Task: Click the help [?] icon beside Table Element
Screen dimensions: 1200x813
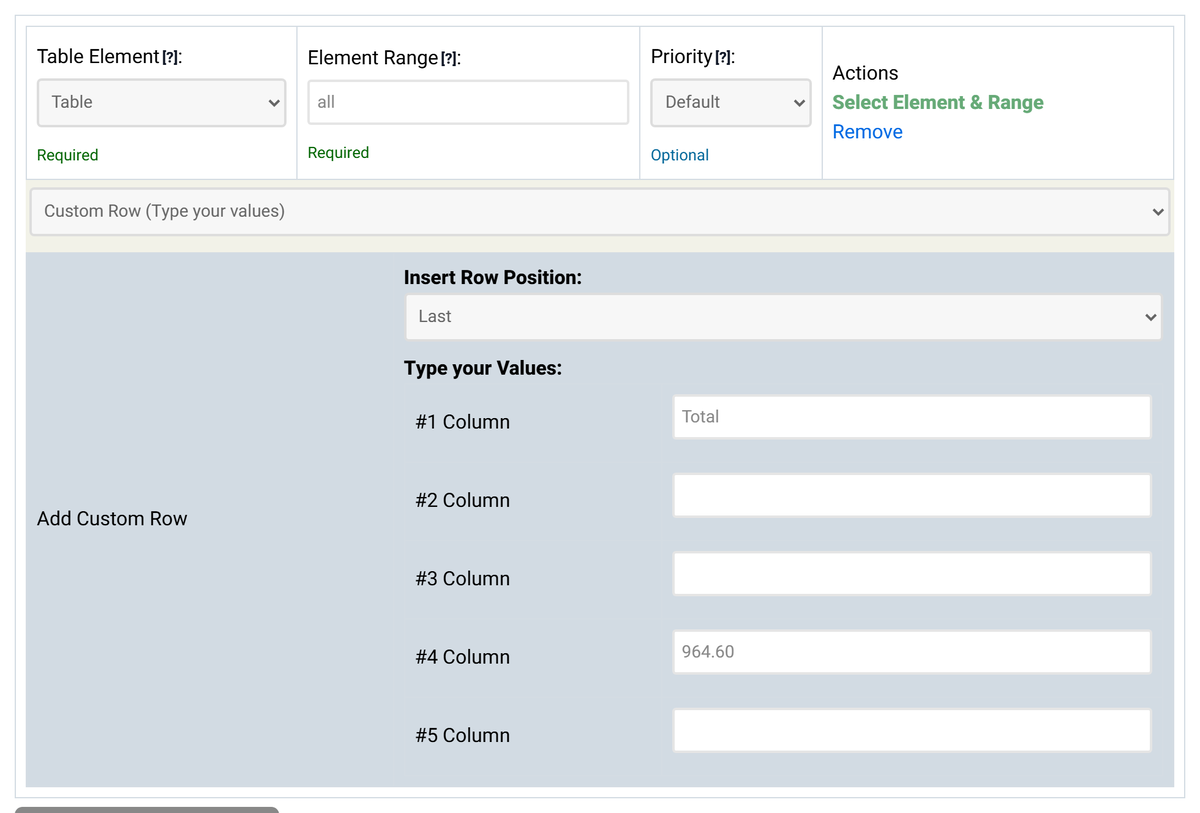Action: (x=172, y=58)
